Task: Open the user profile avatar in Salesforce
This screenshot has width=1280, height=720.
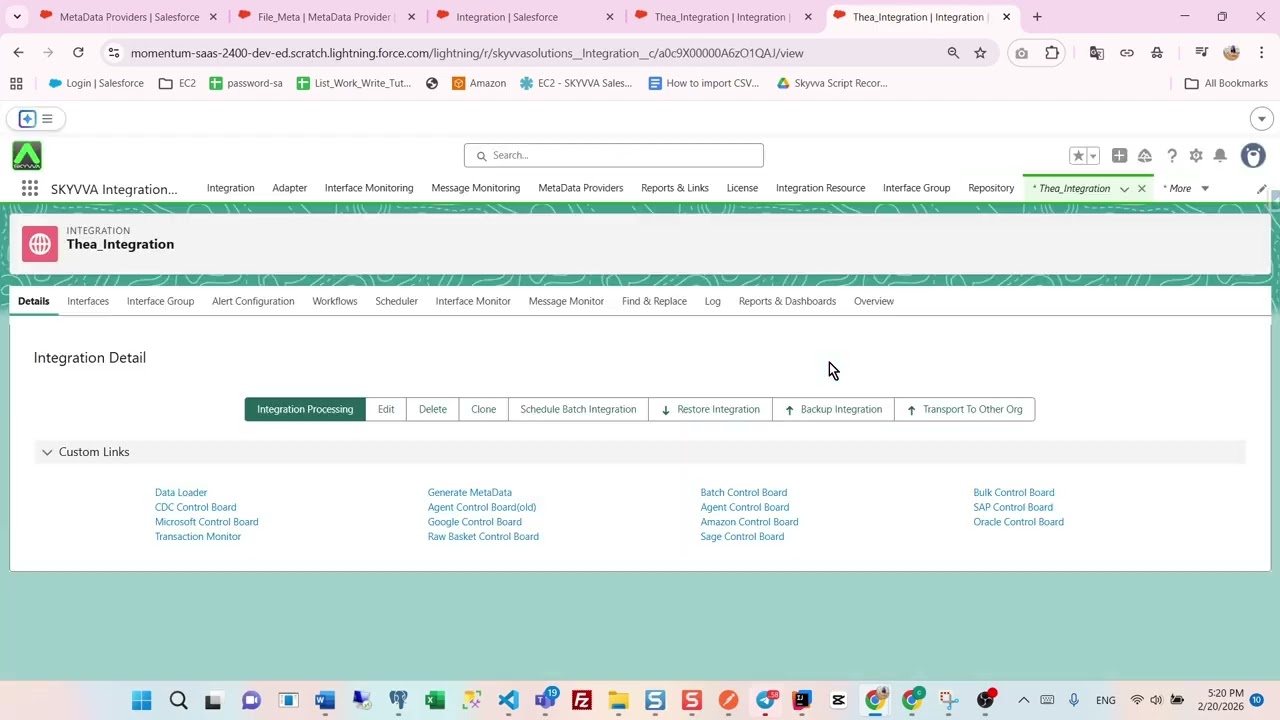Action: [1253, 155]
